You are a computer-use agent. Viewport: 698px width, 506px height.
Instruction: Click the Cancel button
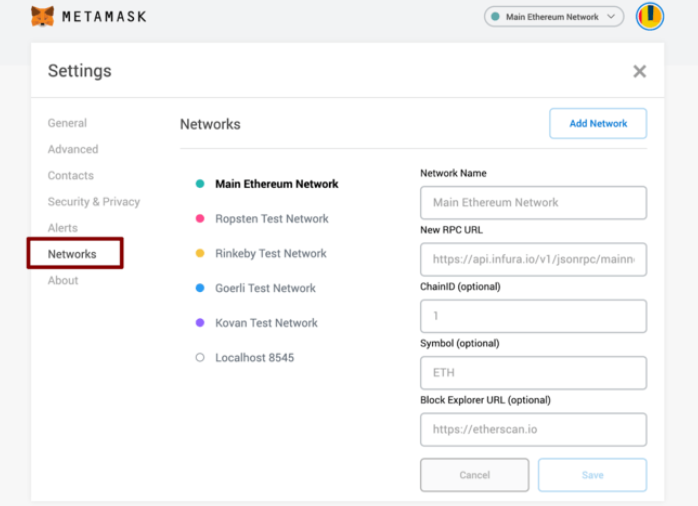click(474, 475)
